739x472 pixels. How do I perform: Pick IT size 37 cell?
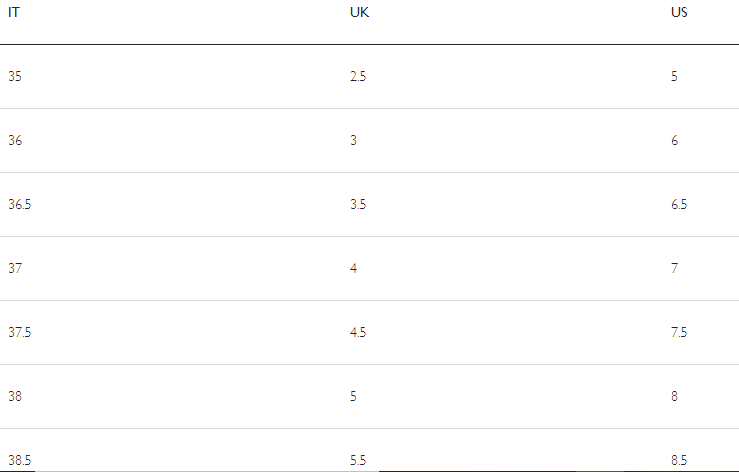15,269
